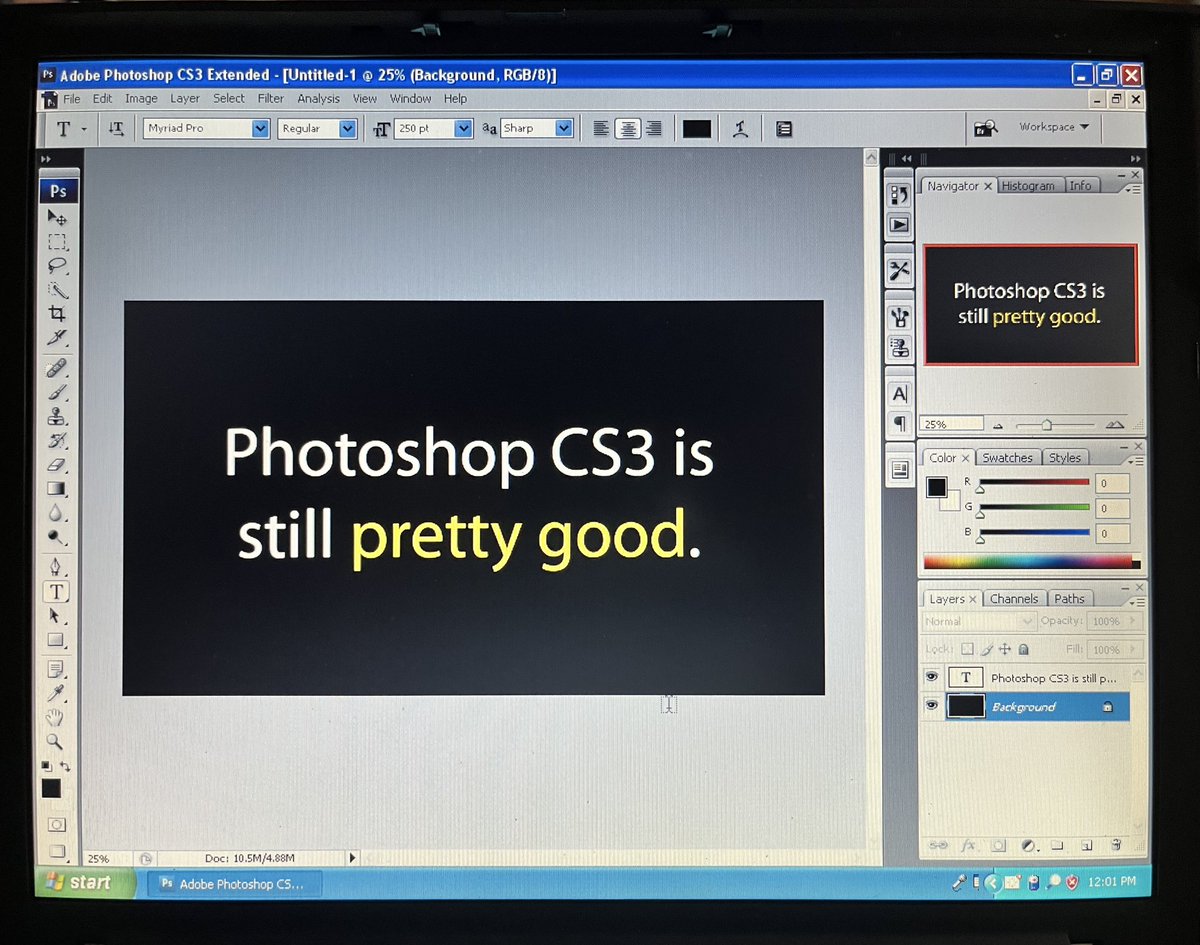This screenshot has height=945, width=1200.
Task: Open the History panel icon
Action: (900, 197)
